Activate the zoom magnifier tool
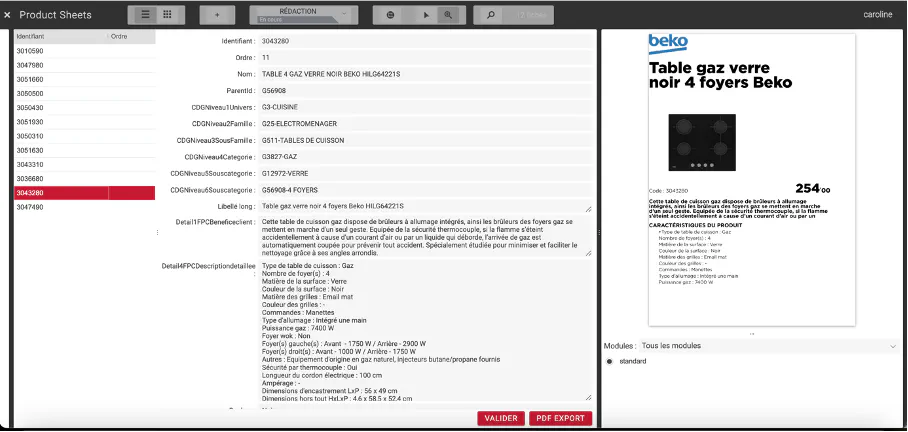Viewport: 908px width, 432px height. point(448,15)
